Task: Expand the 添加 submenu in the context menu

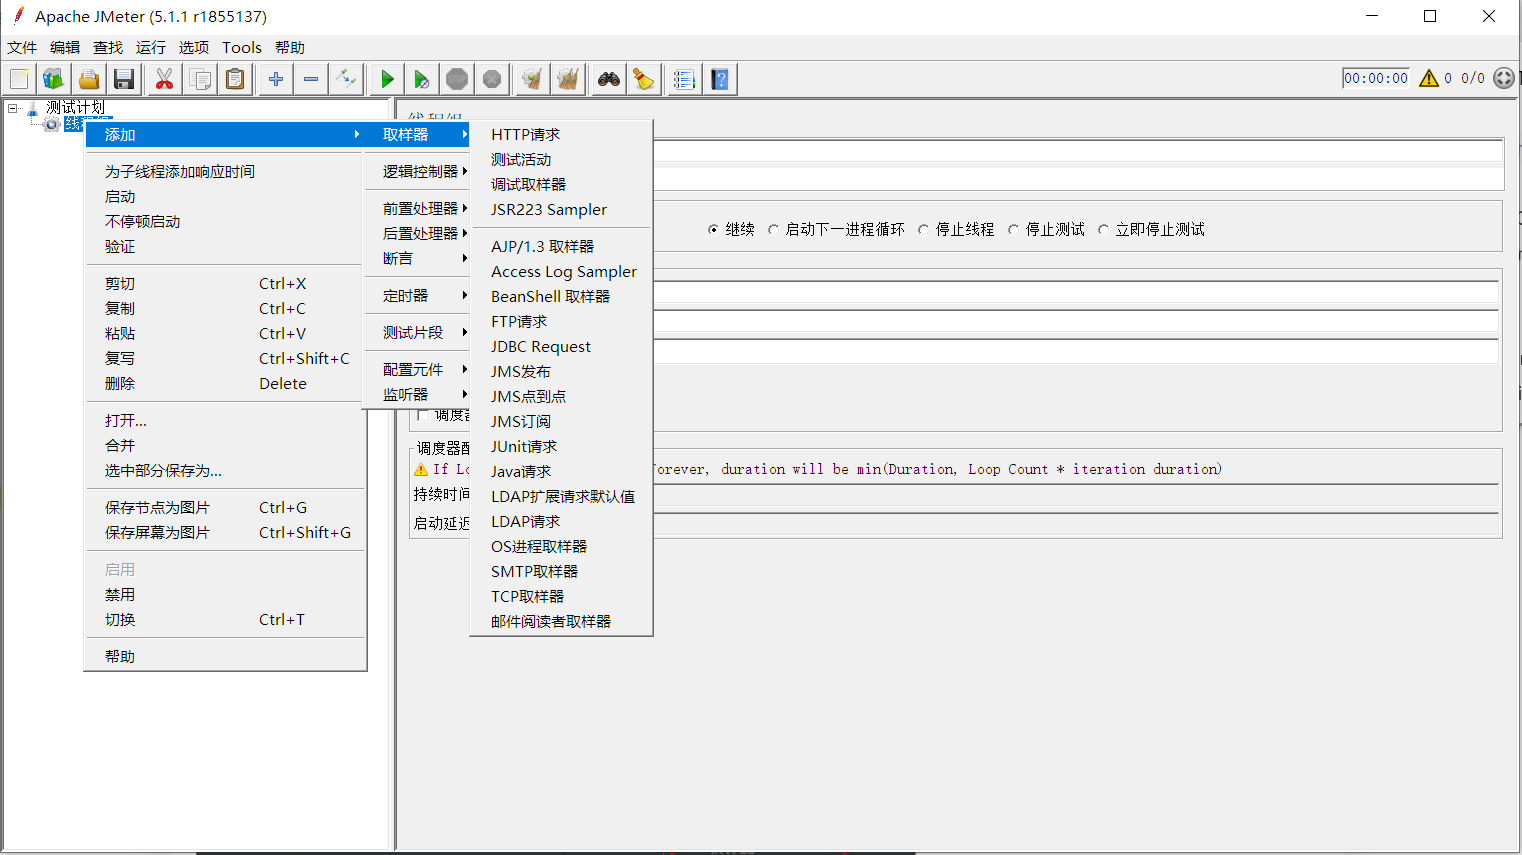Action: [226, 134]
